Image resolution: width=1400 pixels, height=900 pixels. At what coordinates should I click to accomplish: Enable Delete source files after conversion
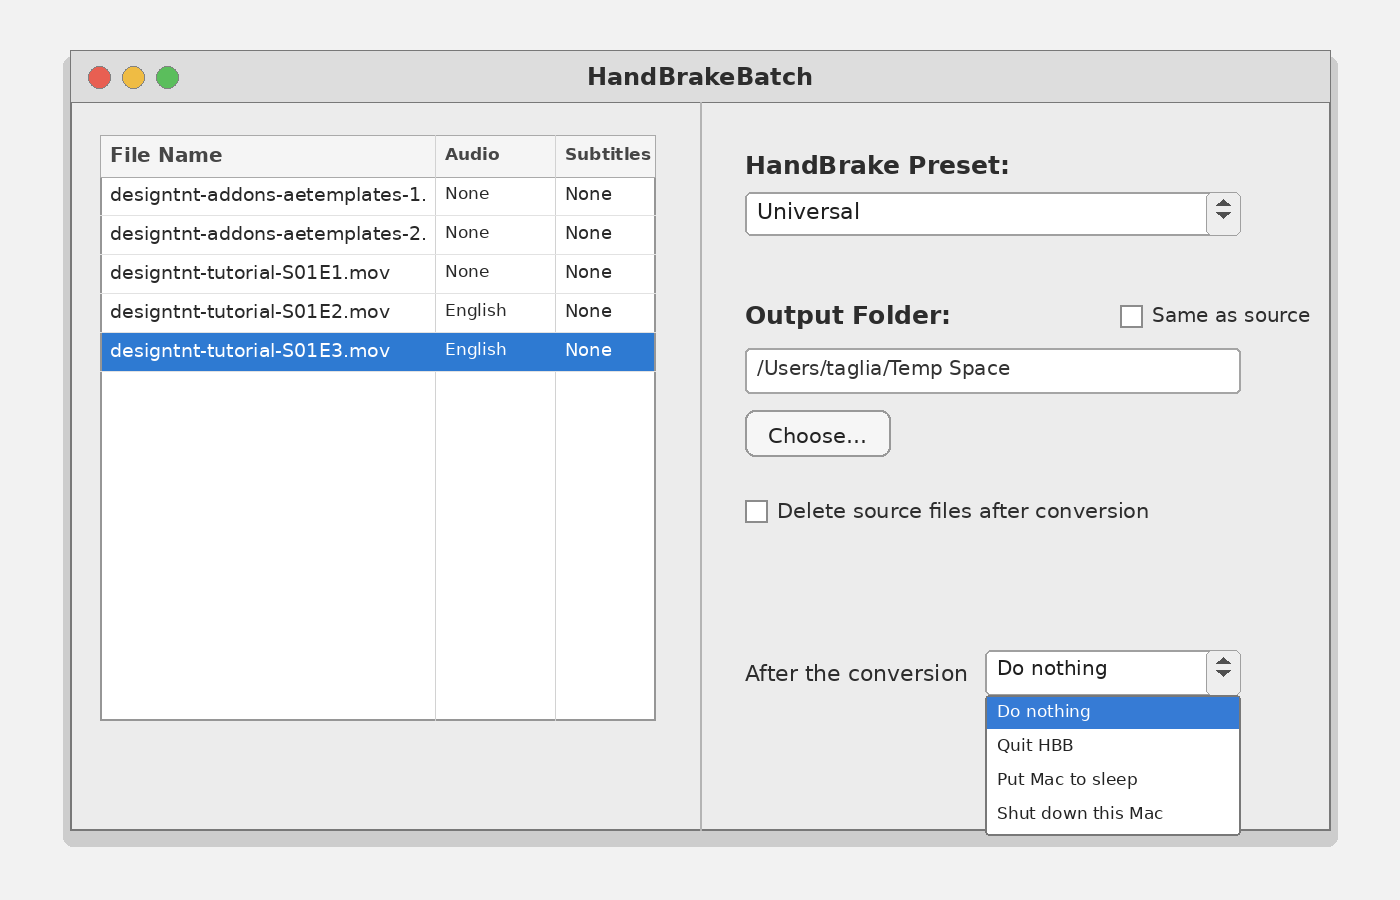pos(757,511)
